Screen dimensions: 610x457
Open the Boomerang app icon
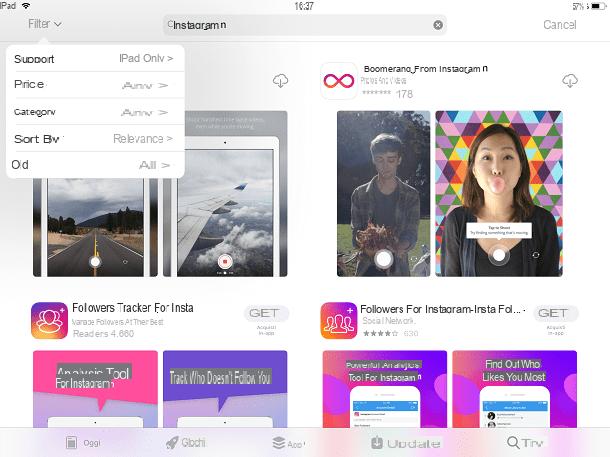(339, 81)
